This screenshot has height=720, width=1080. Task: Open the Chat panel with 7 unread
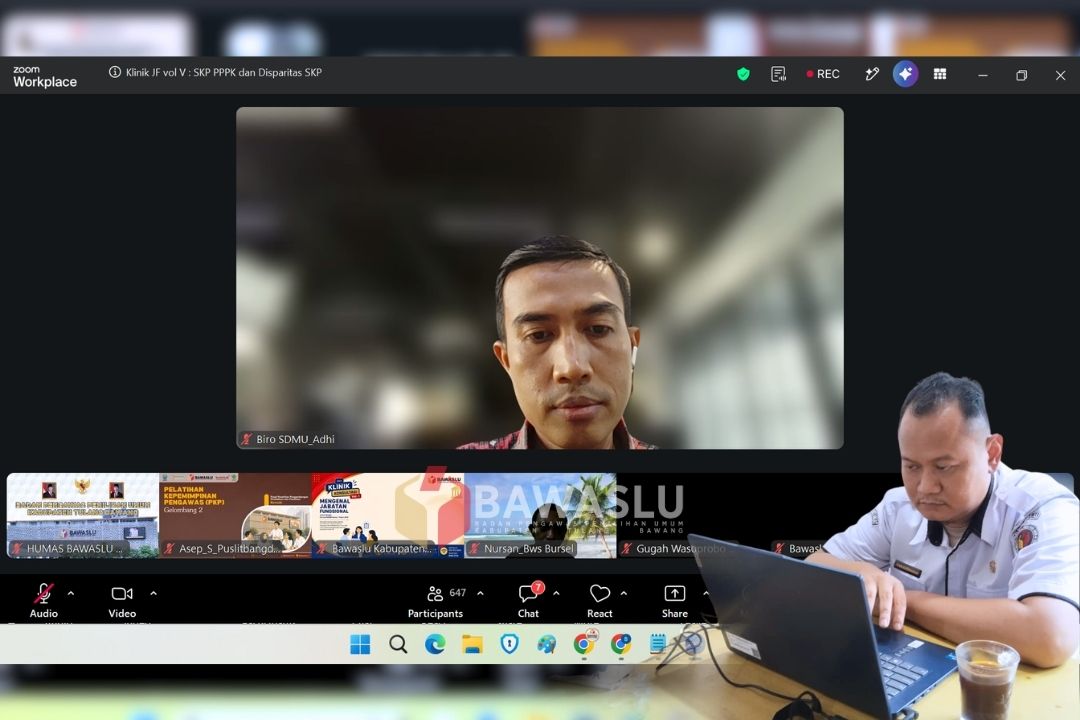529,600
